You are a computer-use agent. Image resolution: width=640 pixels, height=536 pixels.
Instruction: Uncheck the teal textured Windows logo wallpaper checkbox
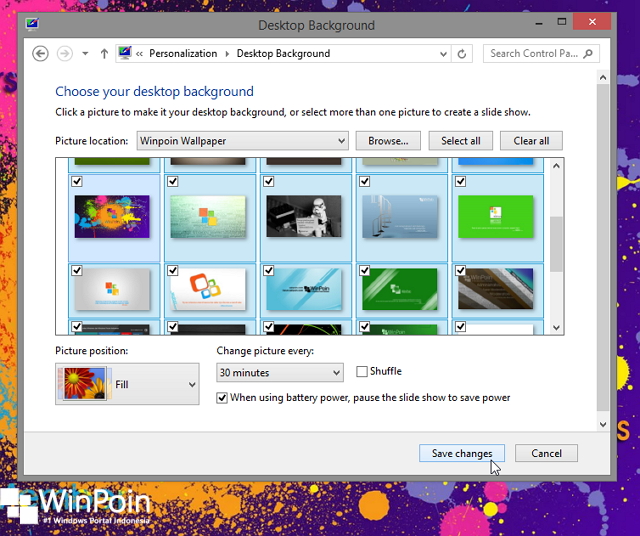tap(173, 181)
